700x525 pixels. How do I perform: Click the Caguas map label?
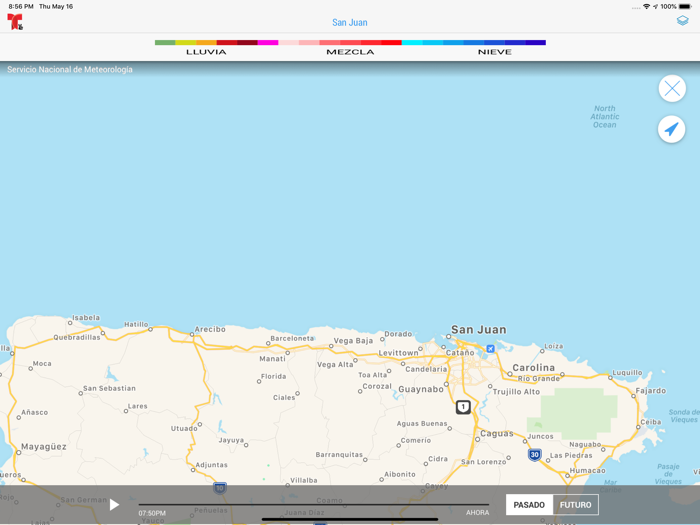pos(497,433)
